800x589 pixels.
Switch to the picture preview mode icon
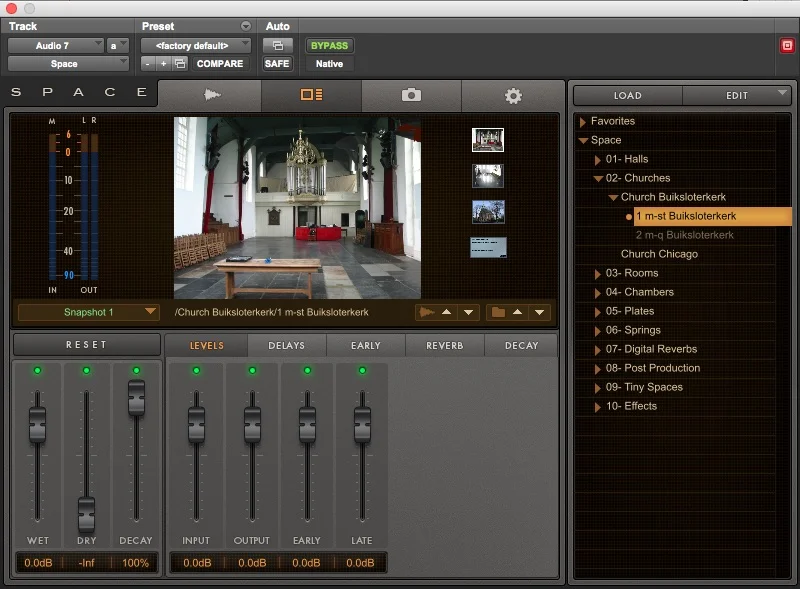coord(311,95)
